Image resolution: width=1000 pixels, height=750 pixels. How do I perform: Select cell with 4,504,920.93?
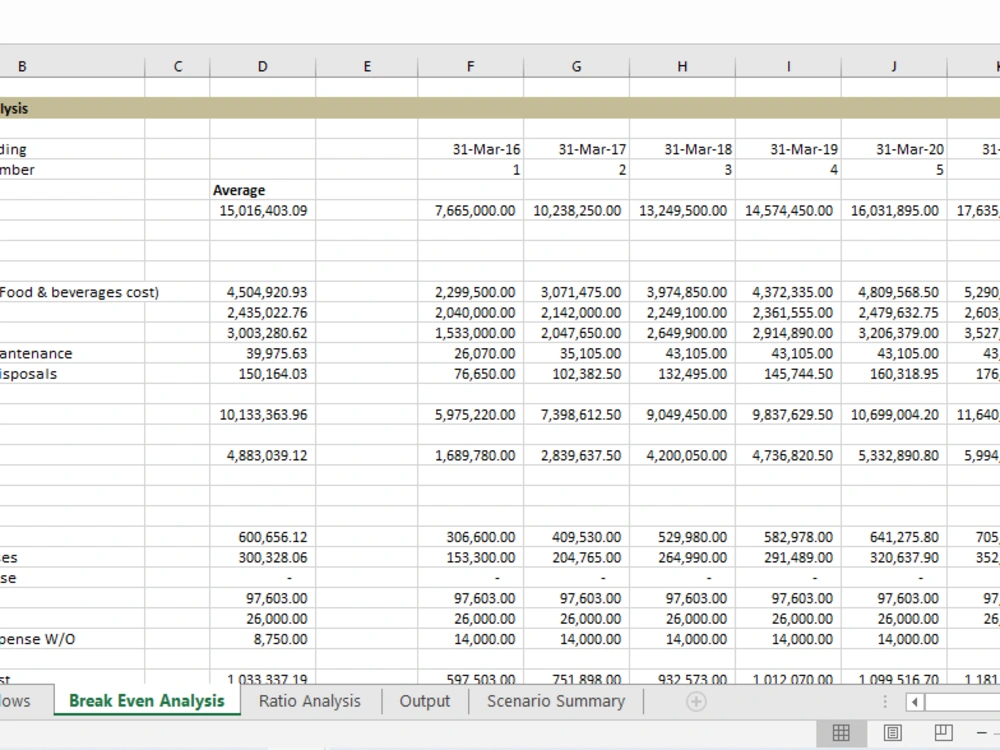[x=262, y=292]
